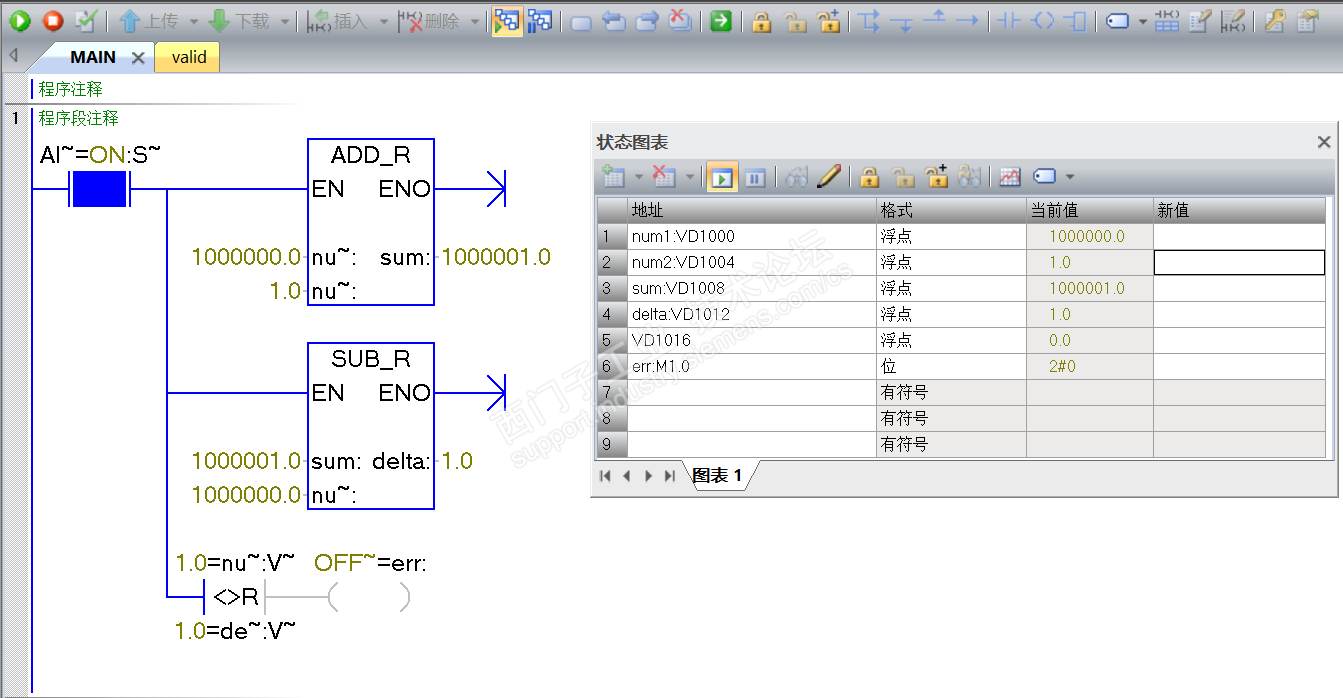Viewport: 1343px width, 698px height.
Task: Open the 上传 upload dropdown arrow
Action: [x=192, y=21]
